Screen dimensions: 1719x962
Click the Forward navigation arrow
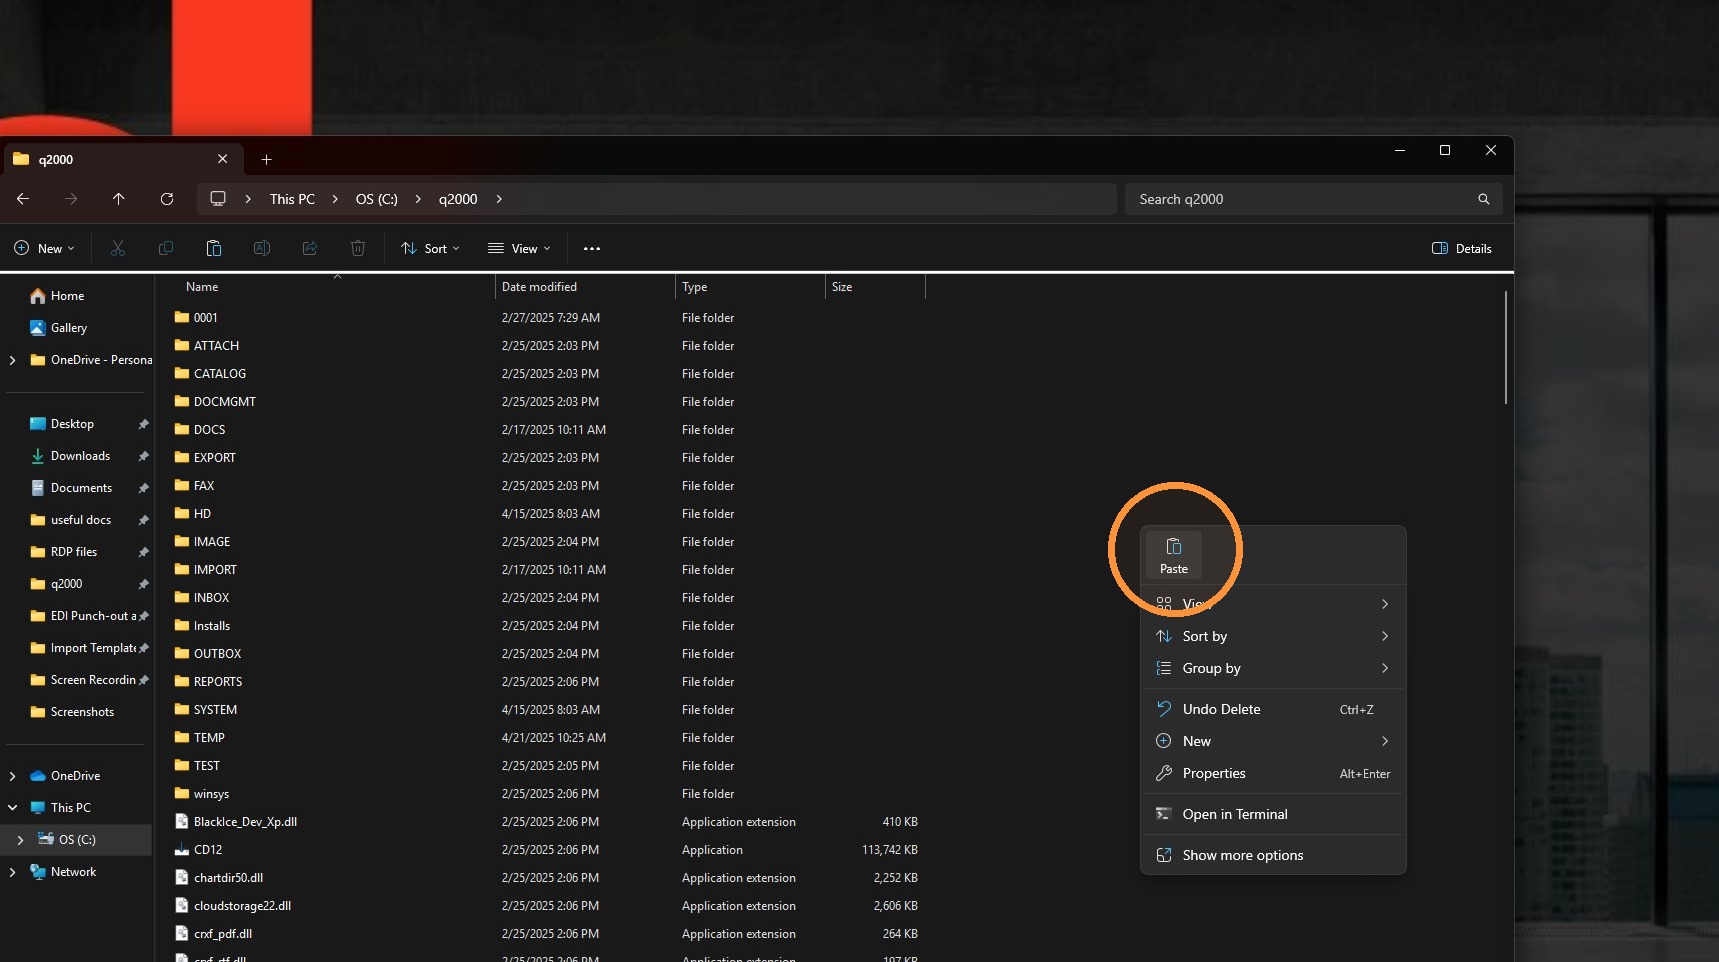(71, 199)
